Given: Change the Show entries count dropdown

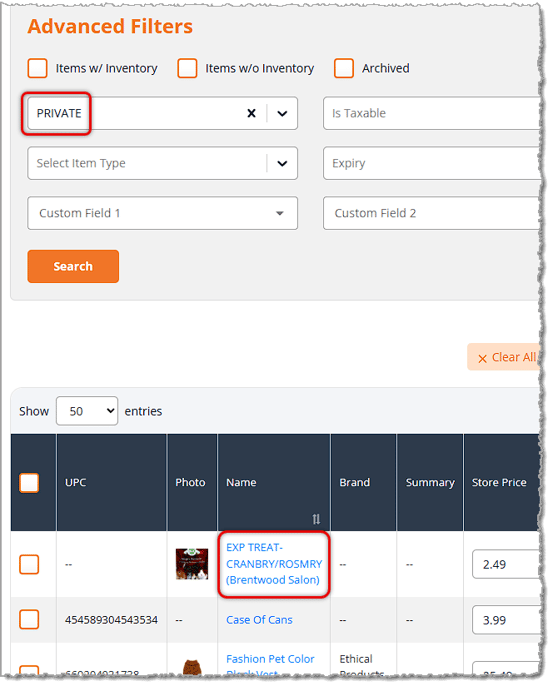Looking at the screenshot, I should click(87, 411).
